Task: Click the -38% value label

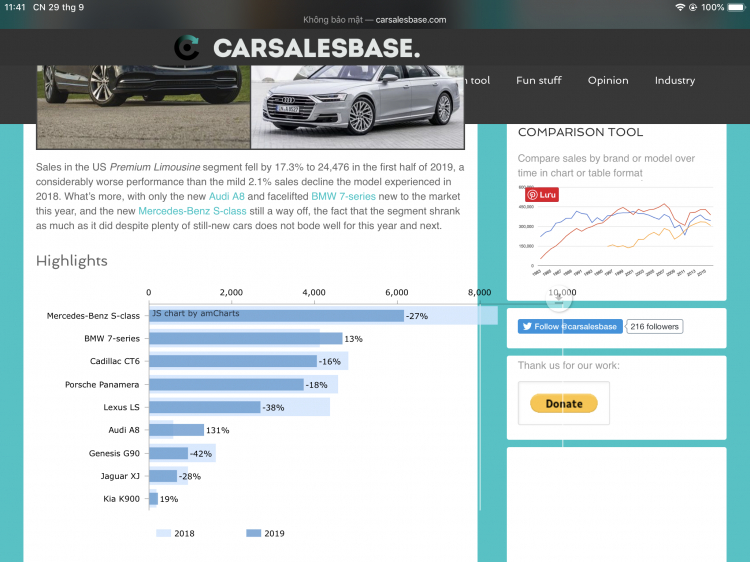Action: 274,408
